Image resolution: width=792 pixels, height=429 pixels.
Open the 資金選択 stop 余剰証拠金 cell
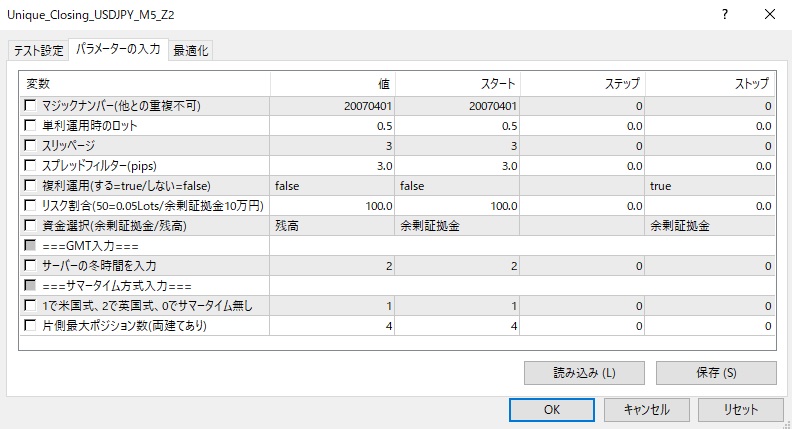coord(710,226)
